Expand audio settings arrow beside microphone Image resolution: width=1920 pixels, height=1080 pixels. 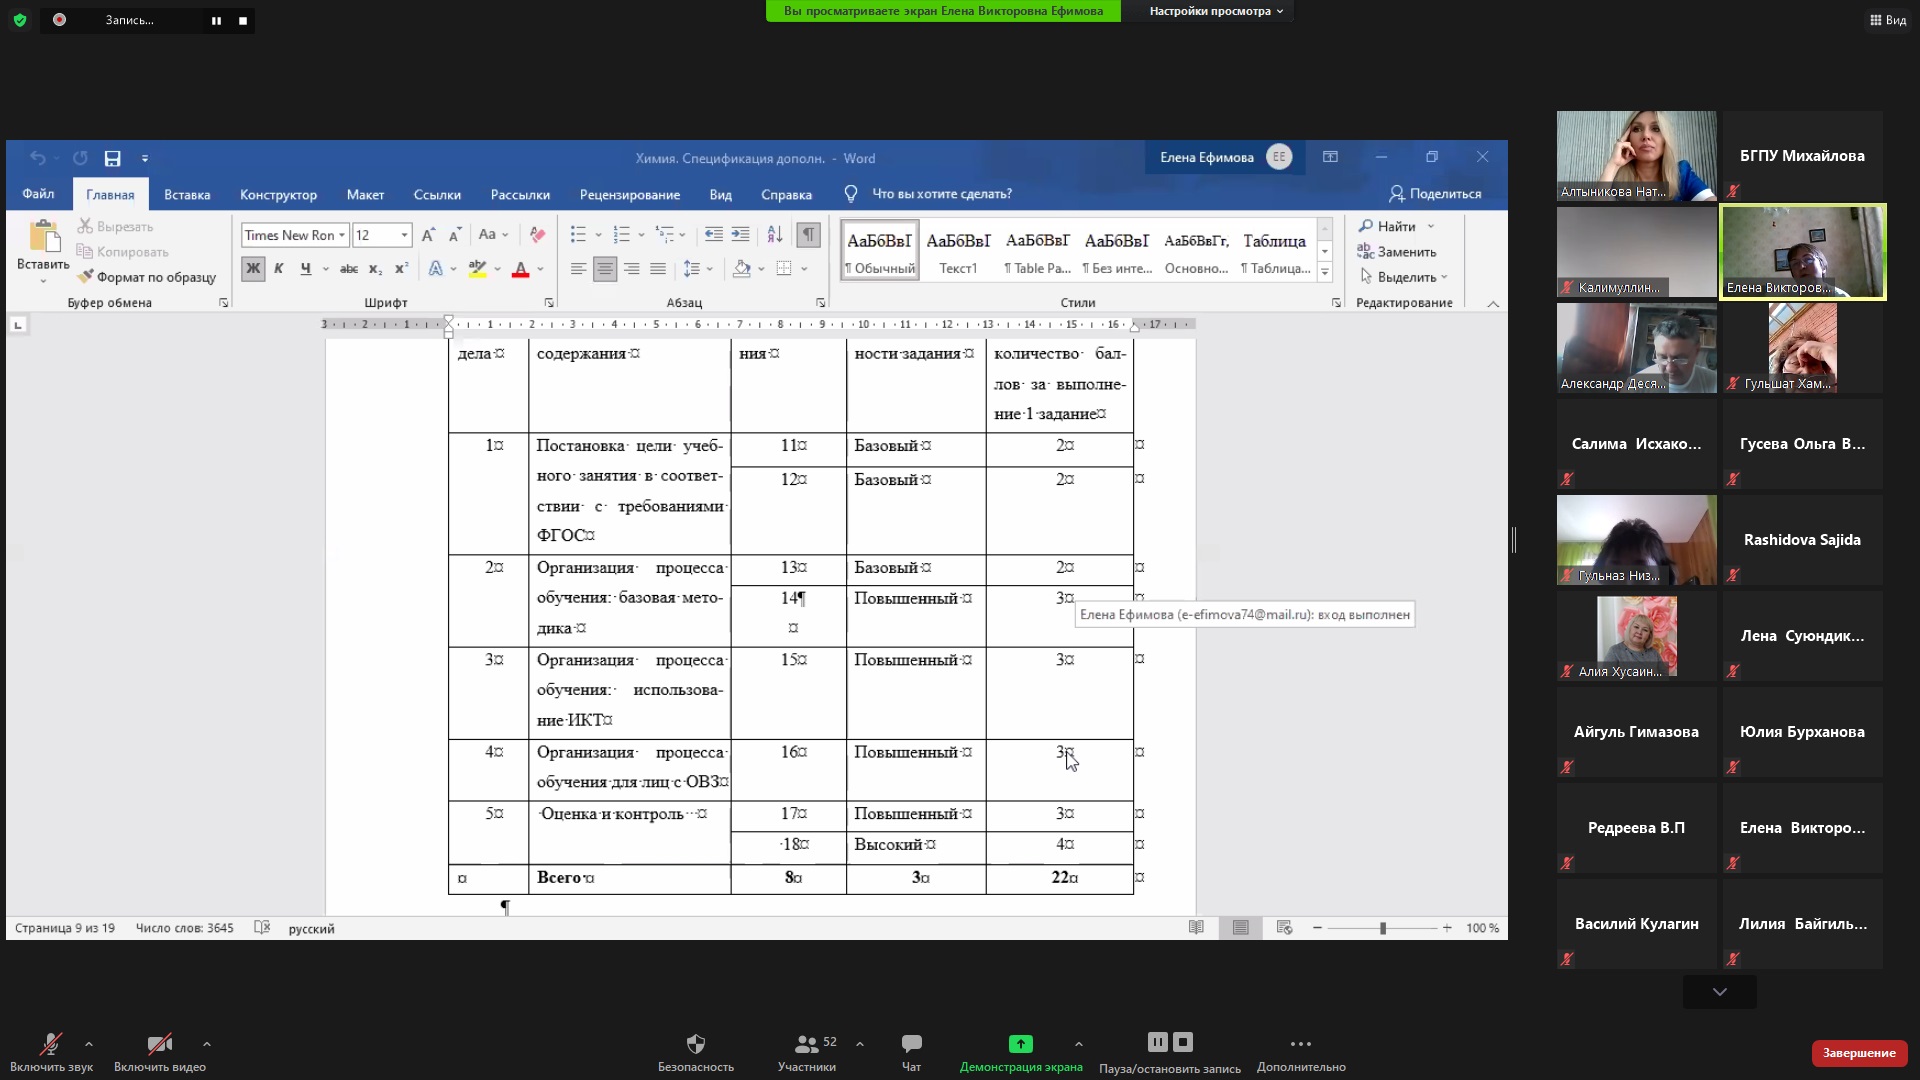click(x=89, y=1044)
